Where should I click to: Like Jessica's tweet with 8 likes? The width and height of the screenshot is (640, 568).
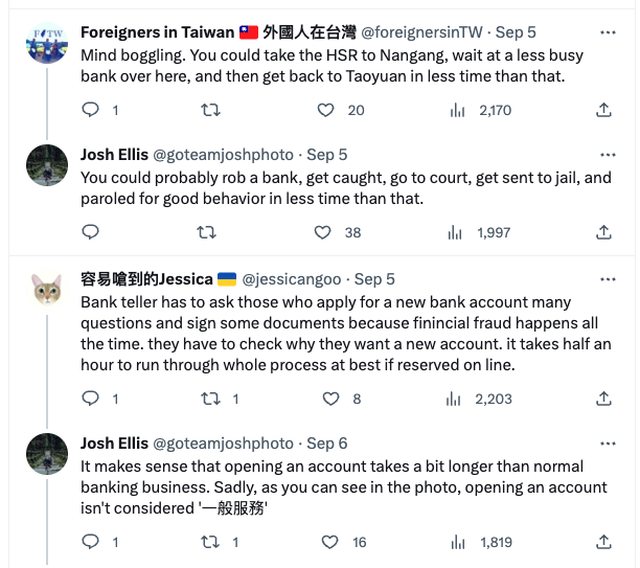(331, 398)
